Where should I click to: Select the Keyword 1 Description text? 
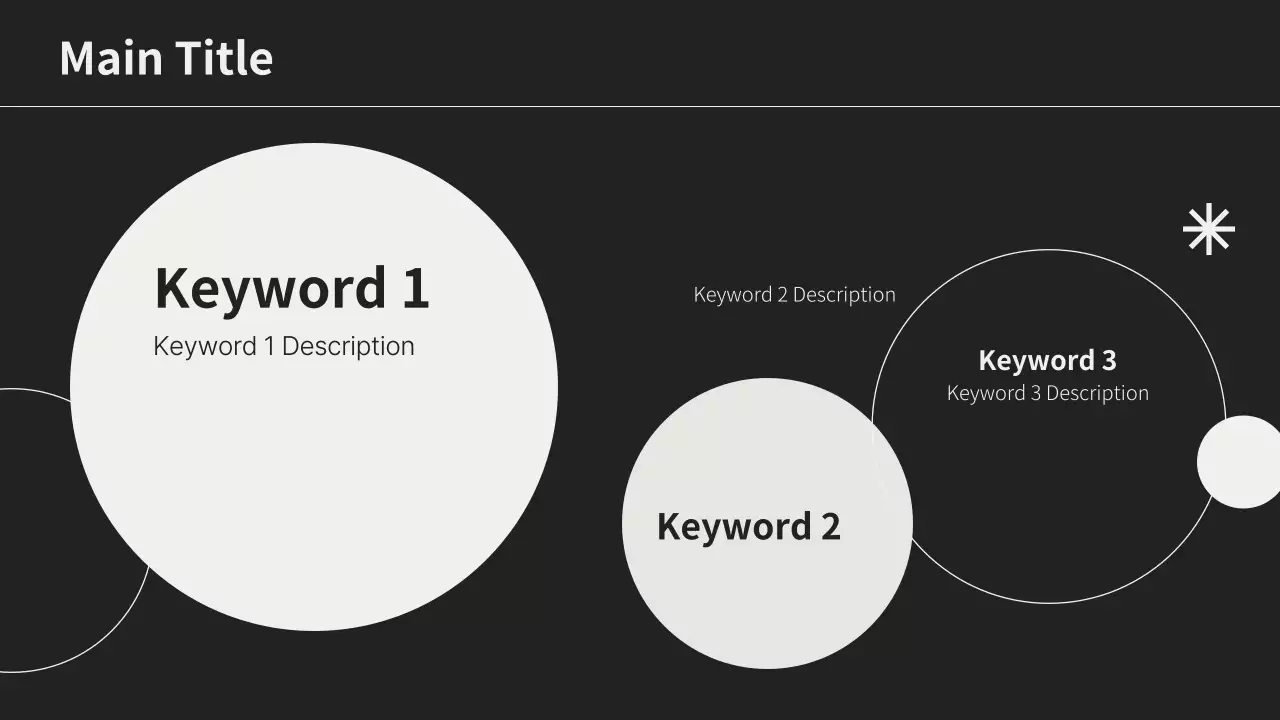coord(283,346)
